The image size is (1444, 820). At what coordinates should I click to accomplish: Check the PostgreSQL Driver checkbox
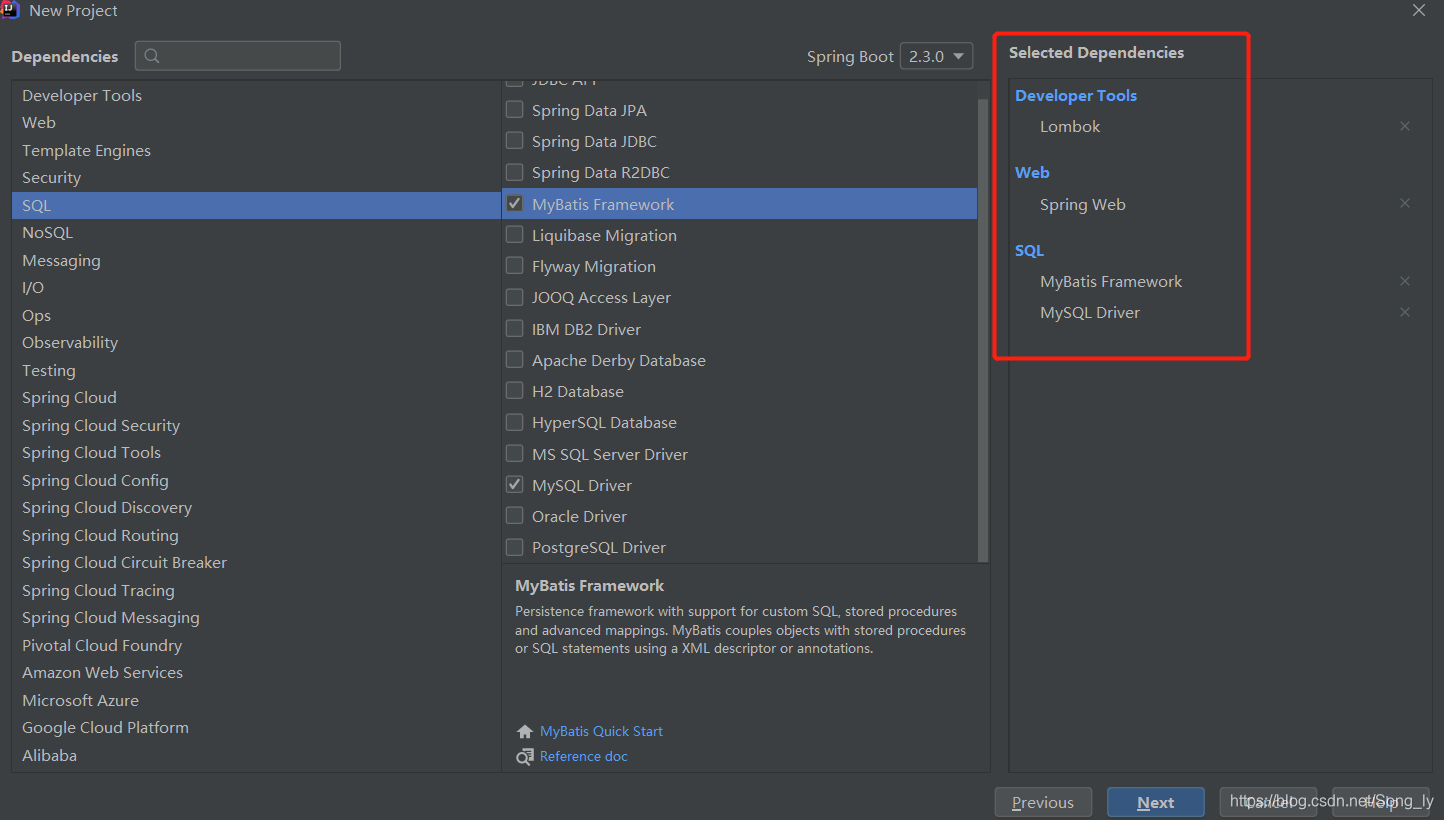tap(514, 547)
